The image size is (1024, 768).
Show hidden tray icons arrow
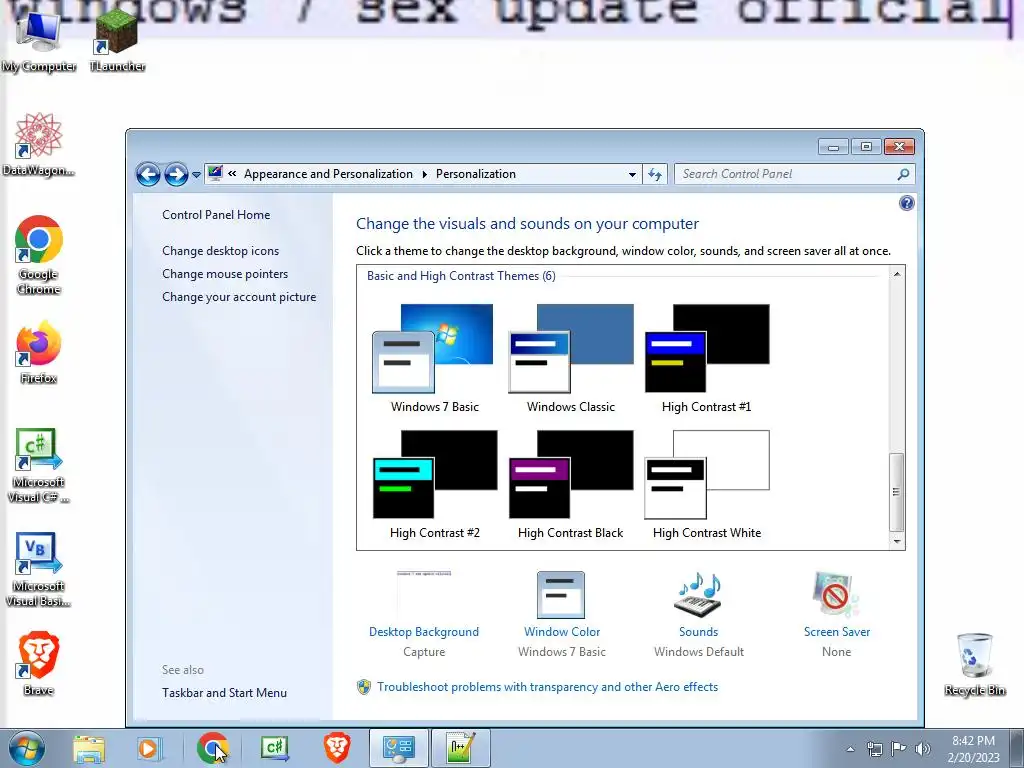click(850, 749)
